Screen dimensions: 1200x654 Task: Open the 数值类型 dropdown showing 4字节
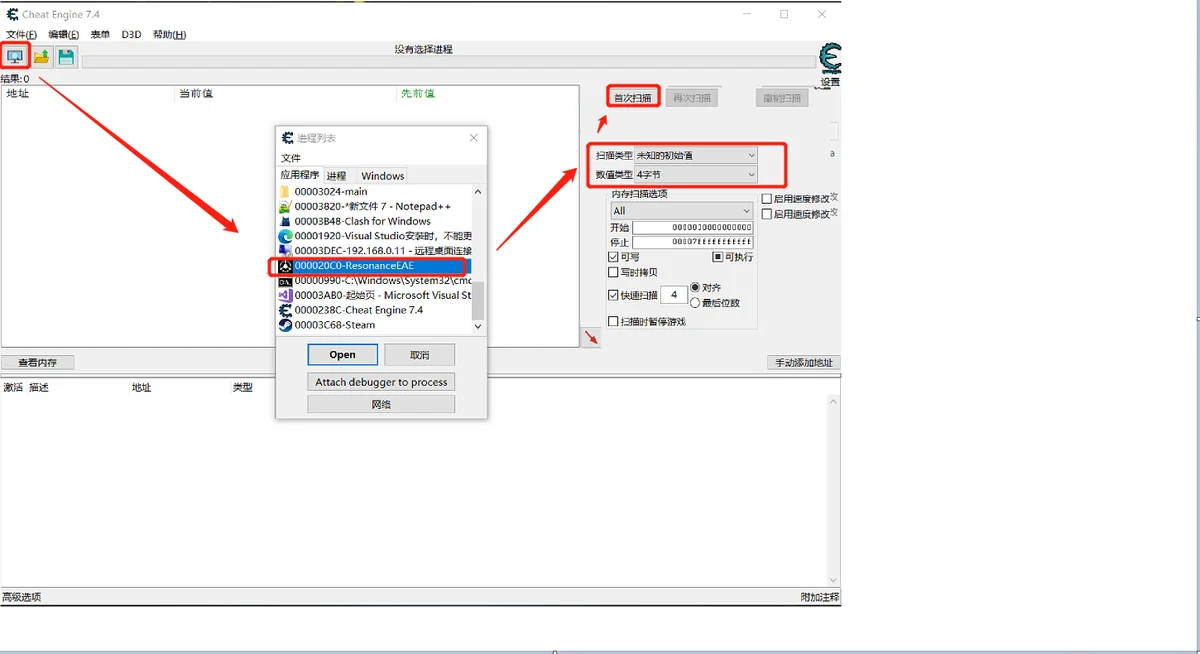click(x=696, y=175)
